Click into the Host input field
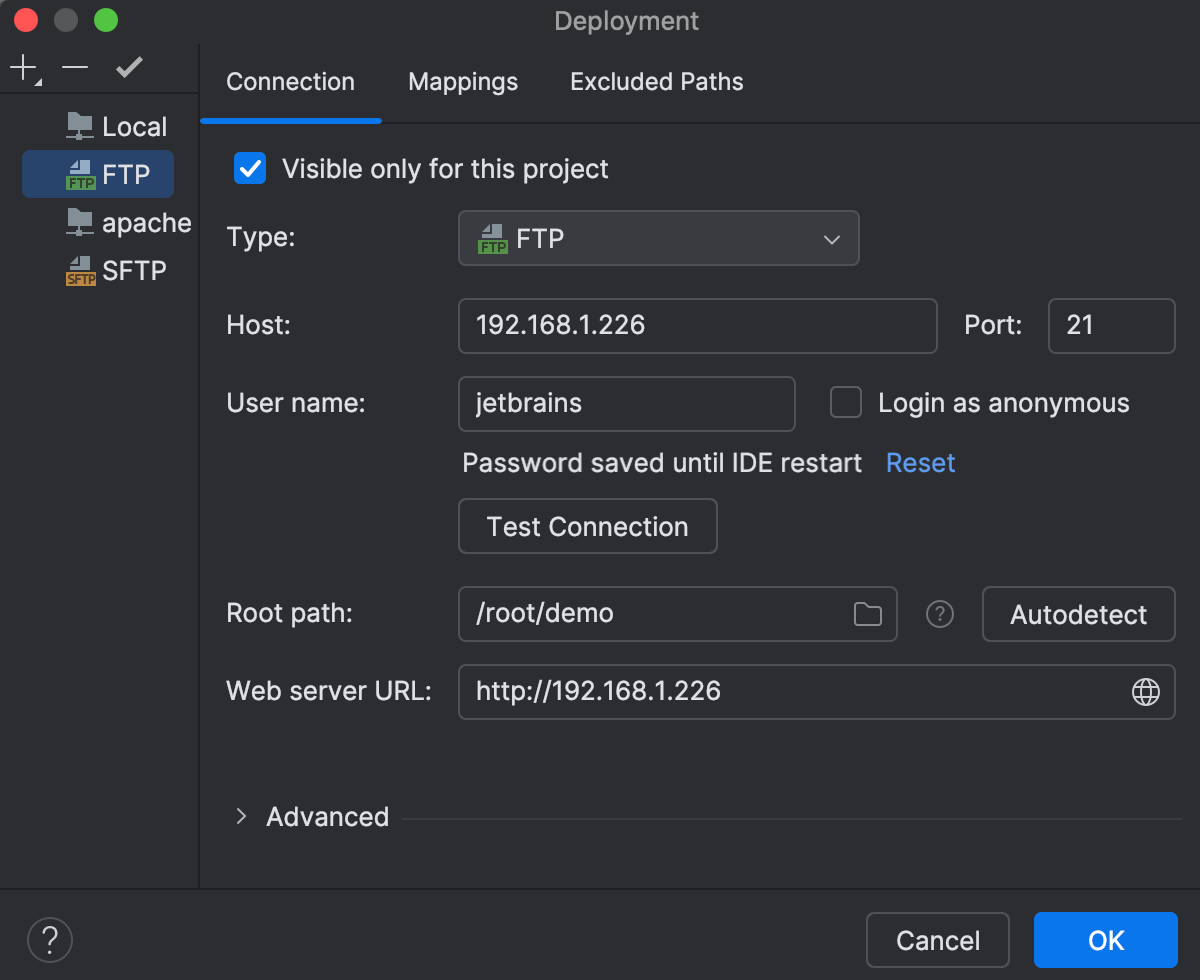 pyautogui.click(x=697, y=325)
